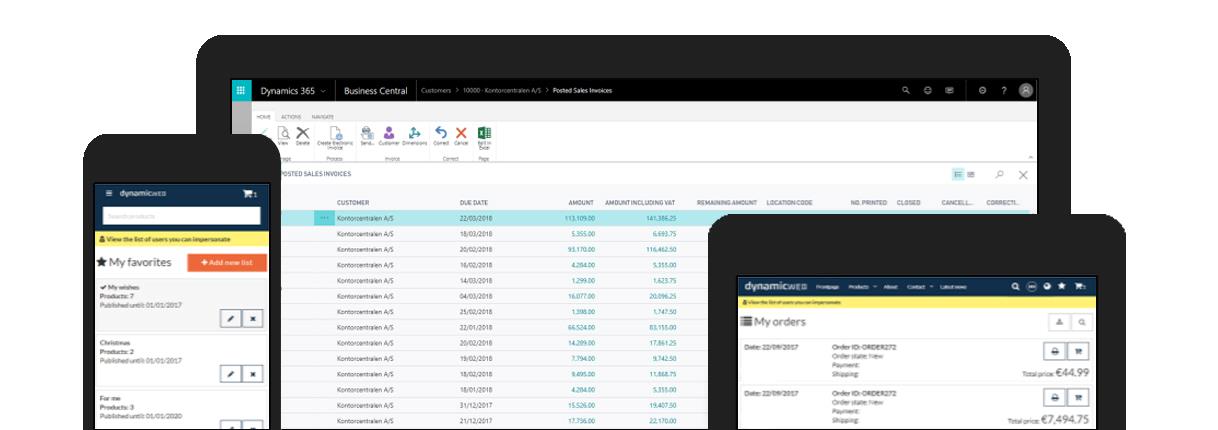
Task: Click the Delete ribbon icon
Action: click(x=302, y=135)
